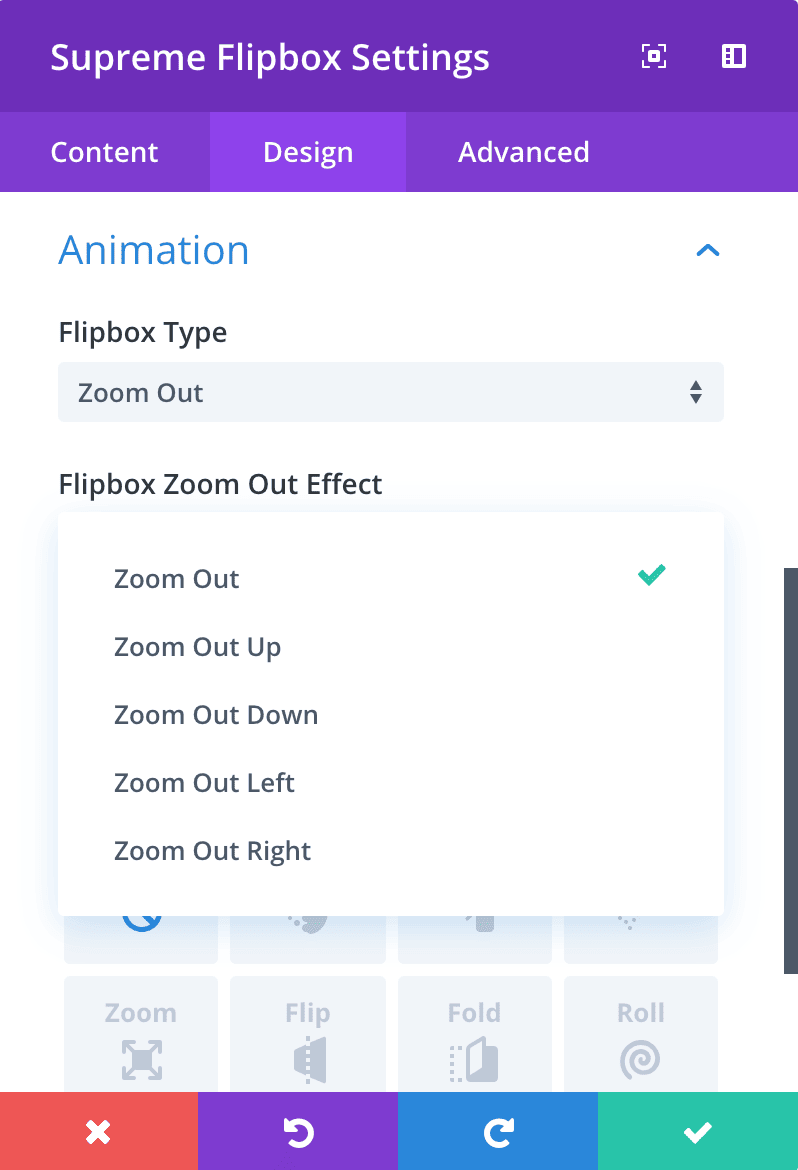Image resolution: width=798 pixels, height=1170 pixels.
Task: Click the purple undo arrow button
Action: (298, 1131)
